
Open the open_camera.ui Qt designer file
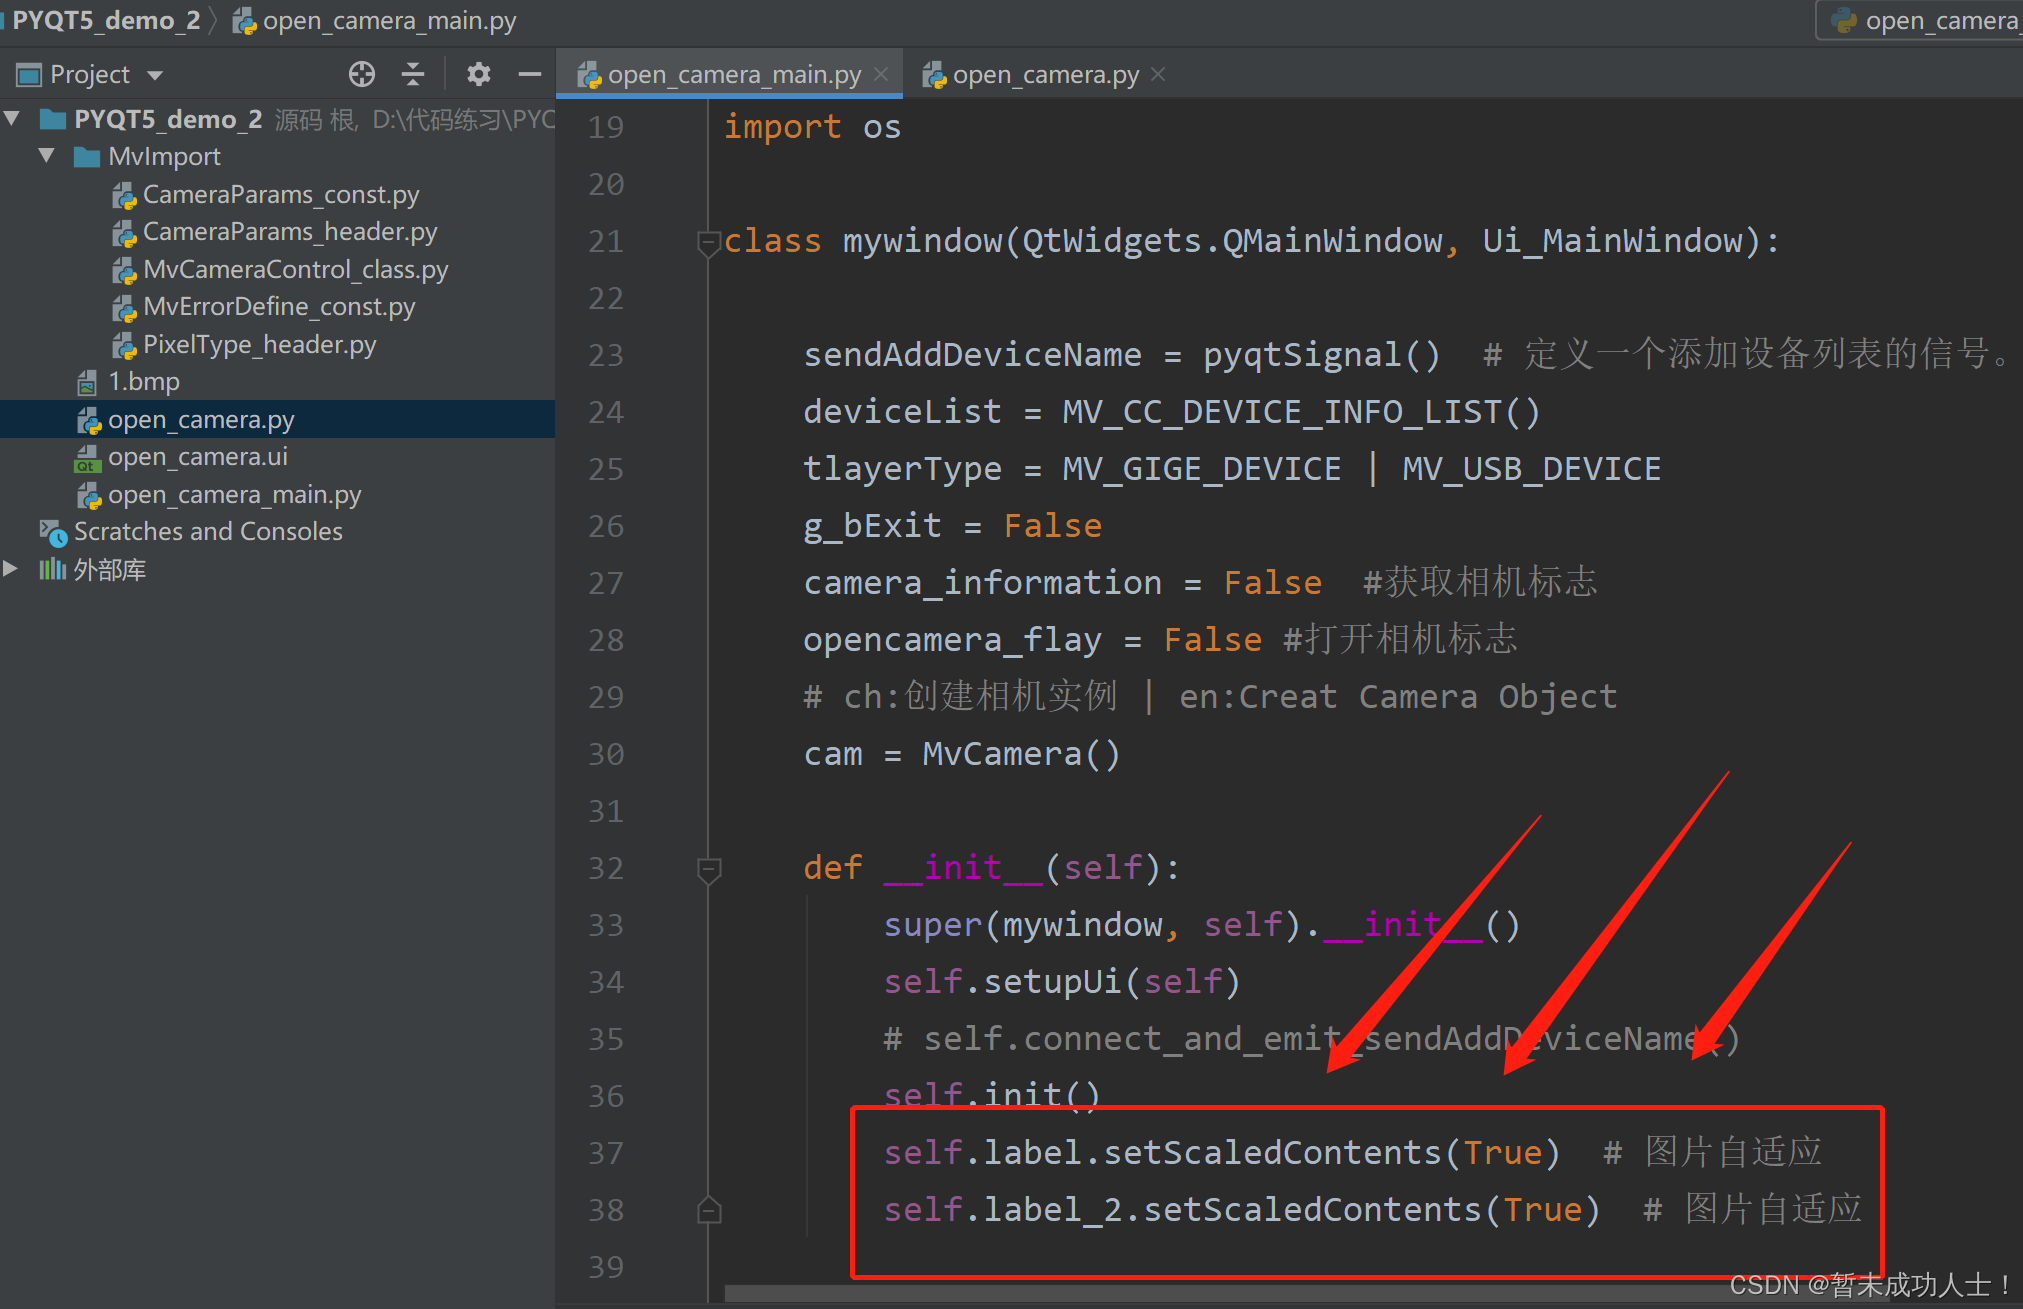[x=197, y=457]
